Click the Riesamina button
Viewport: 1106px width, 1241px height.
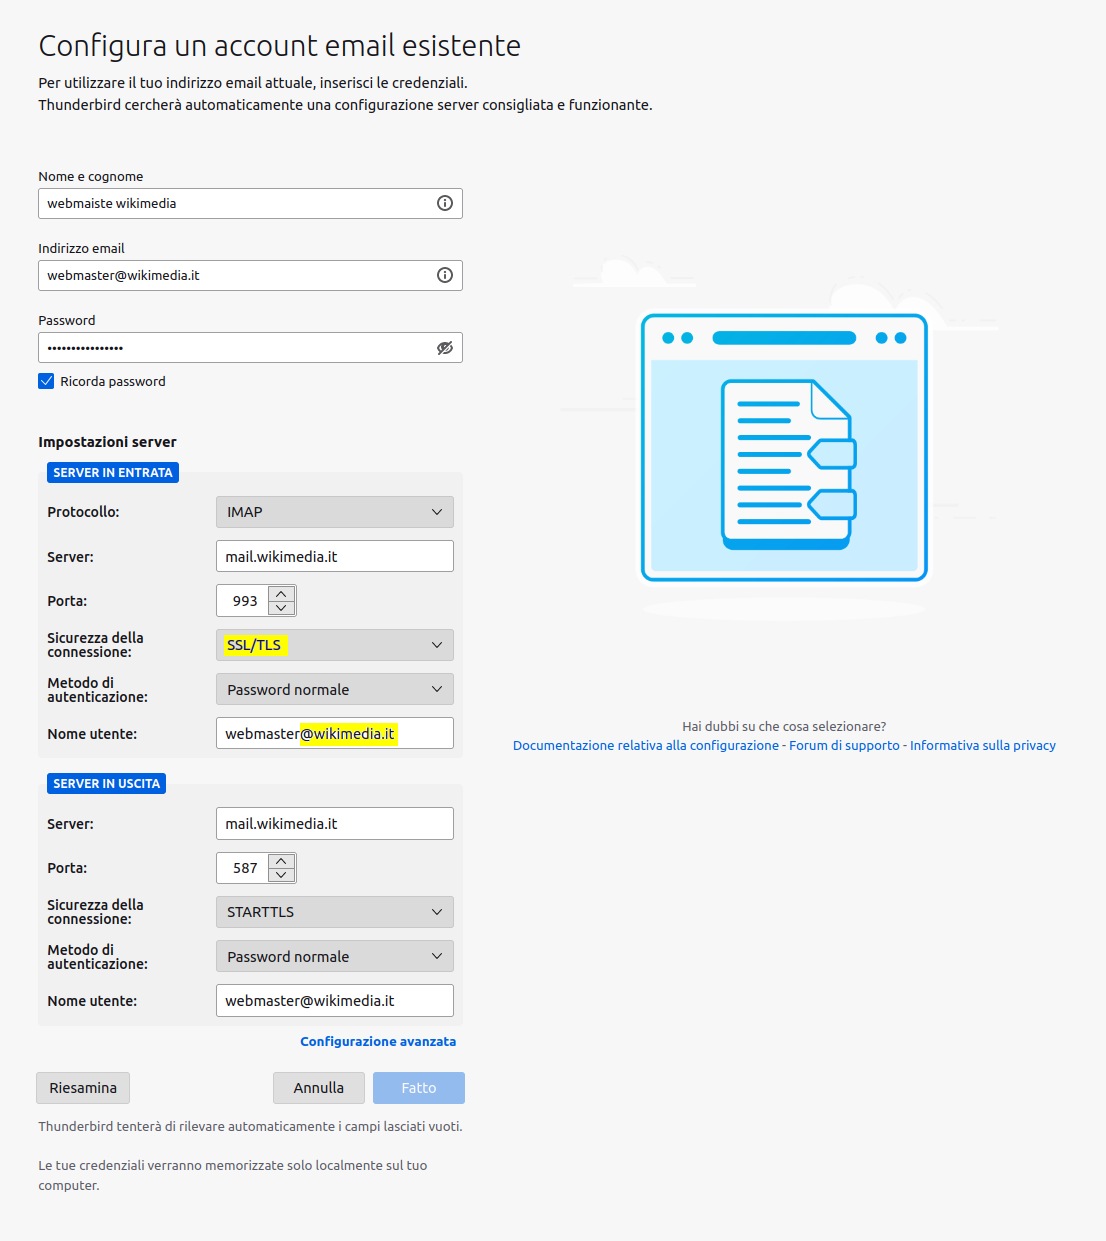point(83,1088)
